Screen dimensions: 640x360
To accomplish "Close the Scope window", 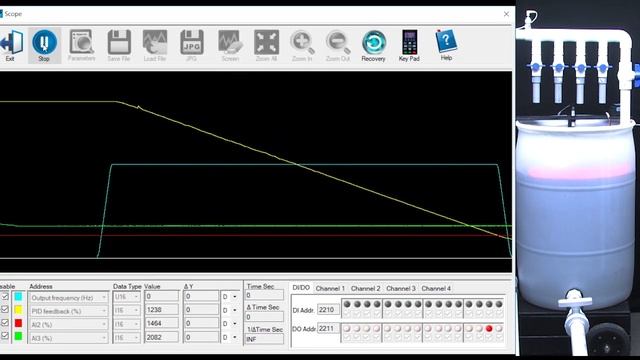I will tap(506, 14).
